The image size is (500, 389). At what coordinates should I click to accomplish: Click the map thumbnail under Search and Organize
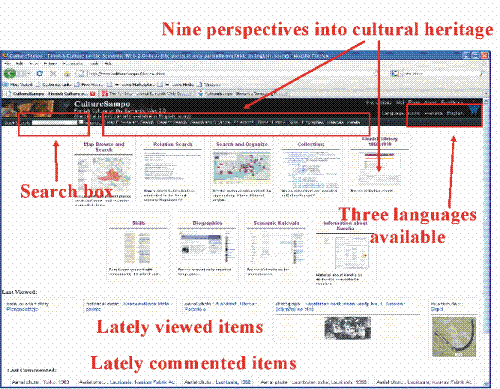[x=242, y=168]
